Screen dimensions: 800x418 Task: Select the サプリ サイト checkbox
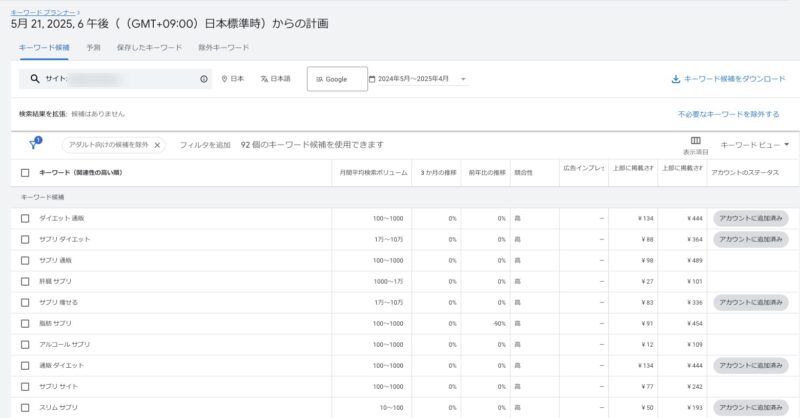pos(25,387)
